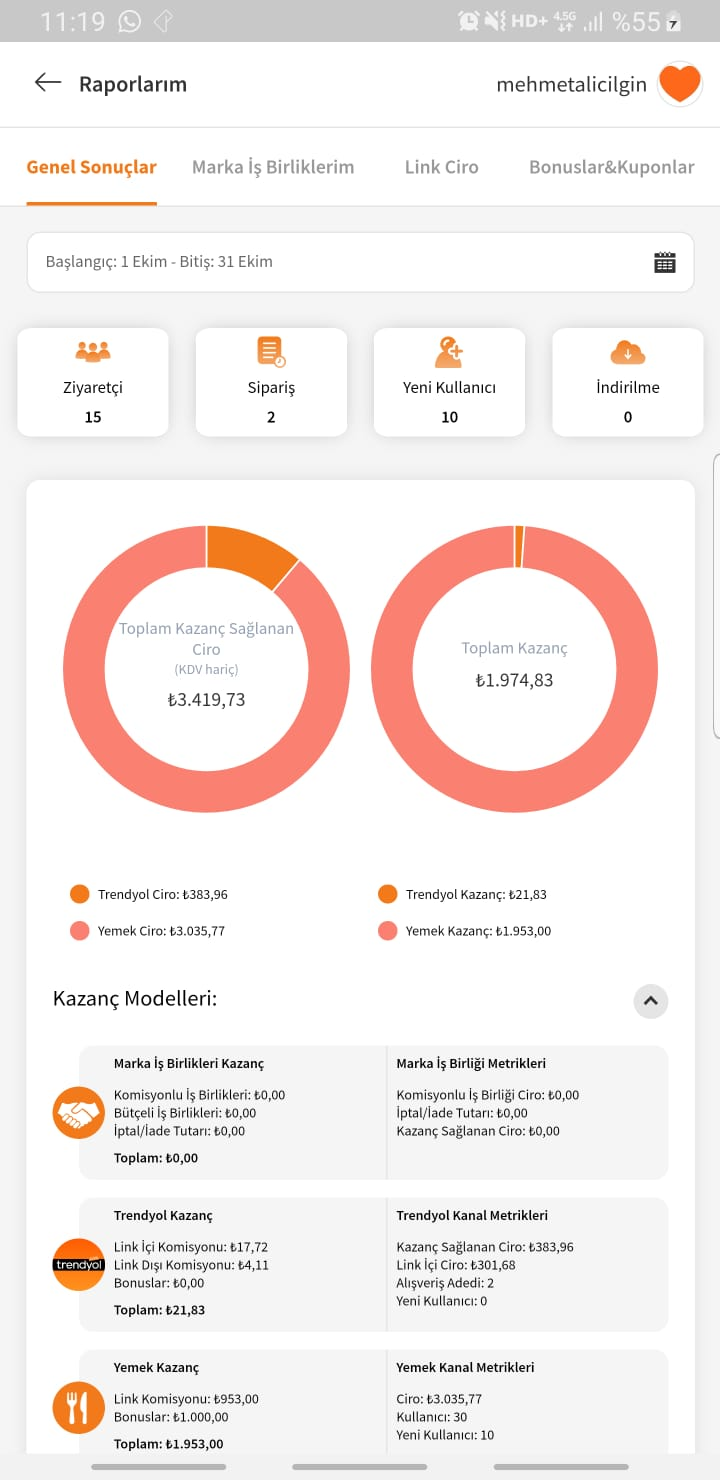This screenshot has width=720, height=1480.
Task: Tap the alarm icon in status bar
Action: [x=468, y=21]
